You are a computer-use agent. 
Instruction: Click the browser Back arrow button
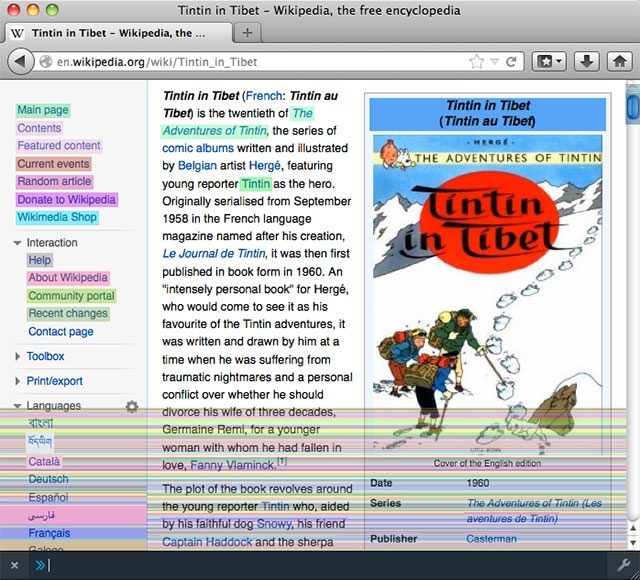pyautogui.click(x=21, y=61)
